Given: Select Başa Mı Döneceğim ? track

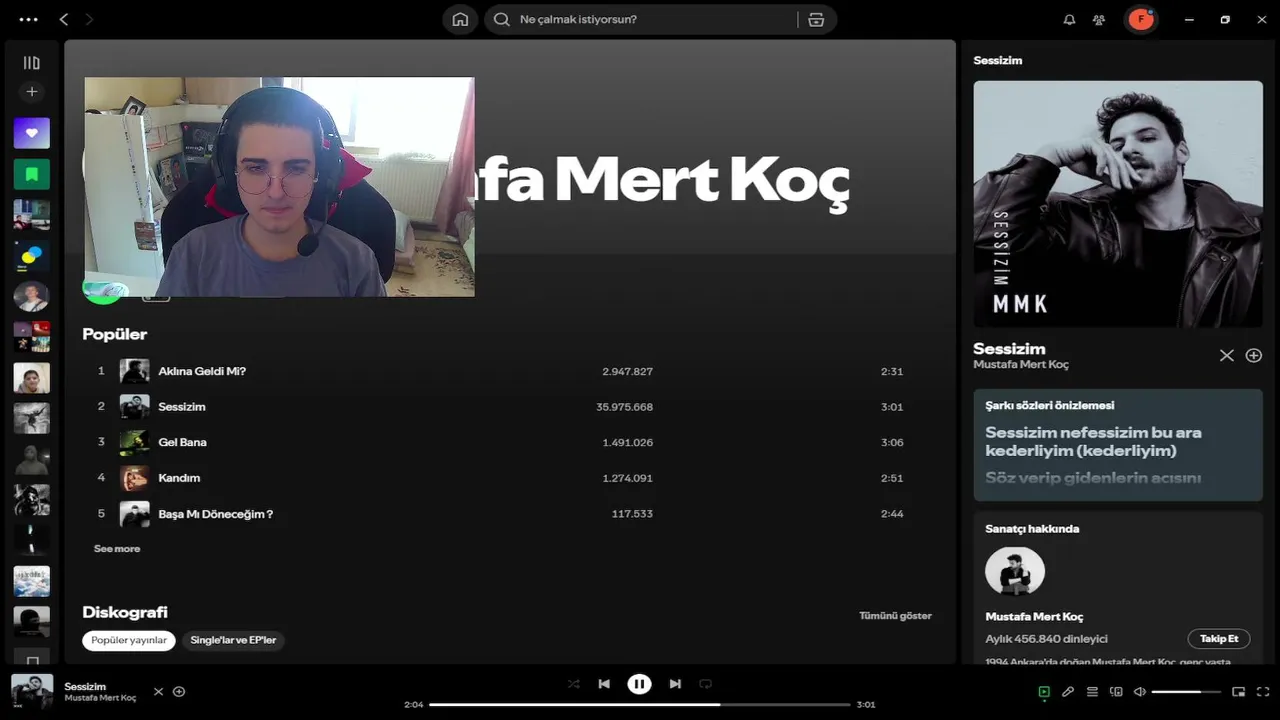Looking at the screenshot, I should click(x=508, y=514).
